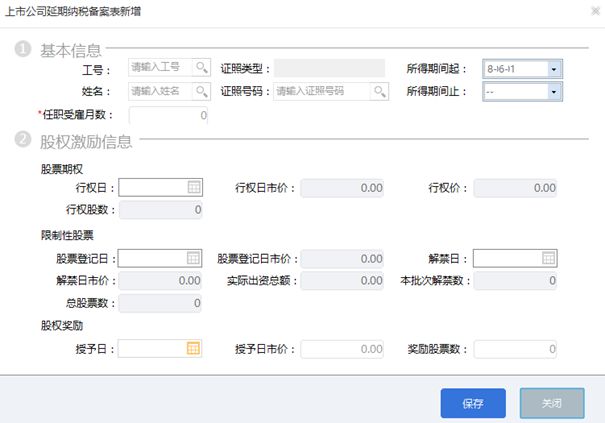
Task: Select the 奖励股票数 input field
Action: click(x=514, y=349)
